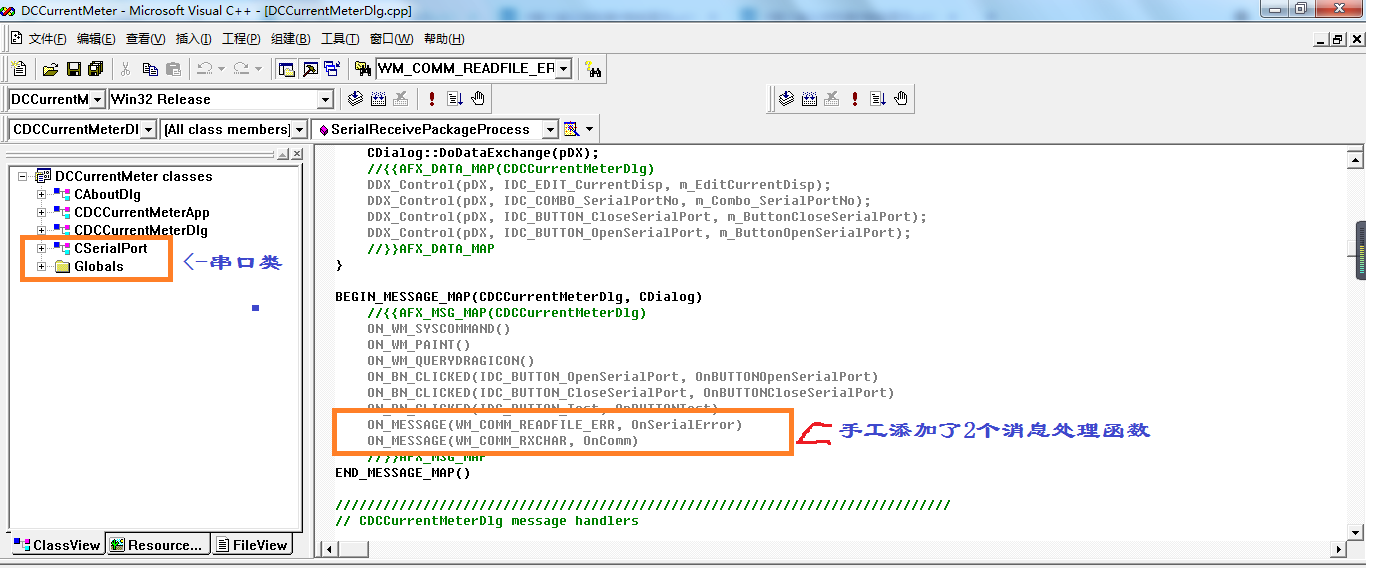This screenshot has height=568, width=1382.
Task: Expand the CDCCurrentMeterDlg class node
Action: point(42,230)
